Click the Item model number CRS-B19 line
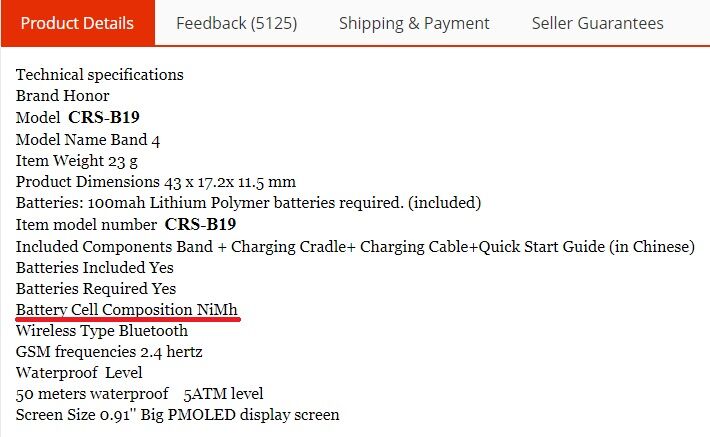Screen dimensions: 710x437 126,225
